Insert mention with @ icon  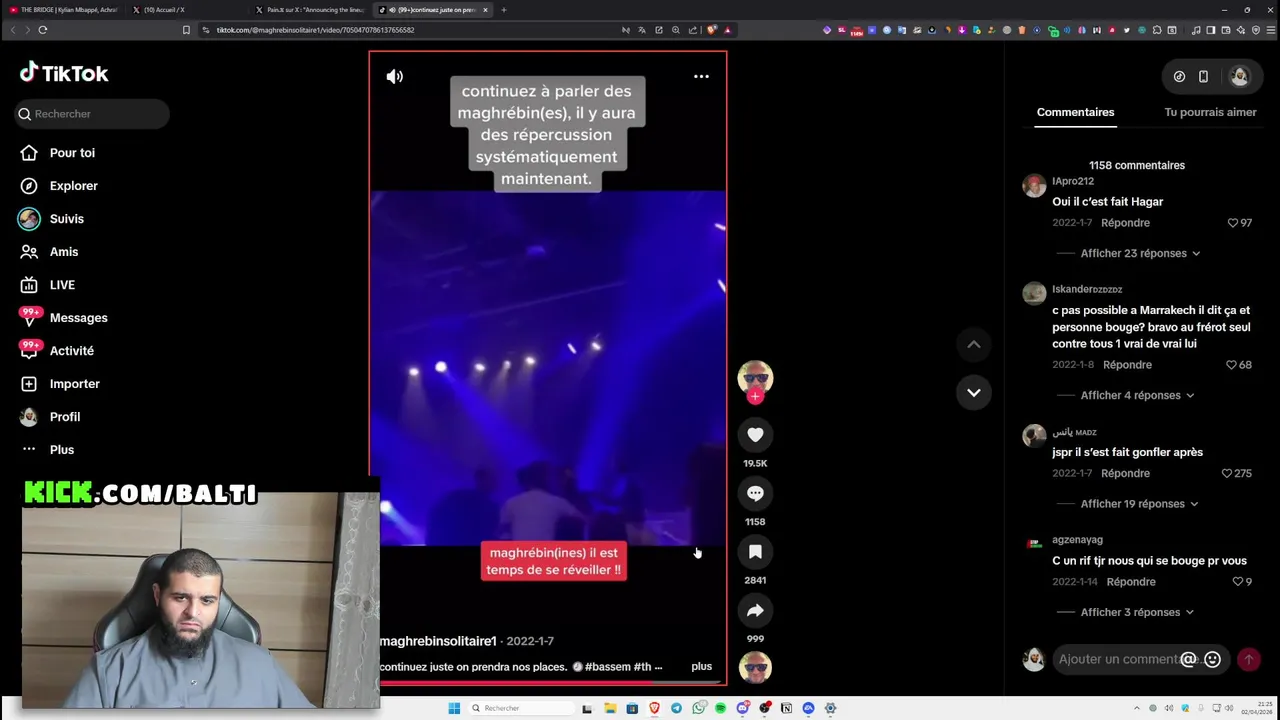[x=1188, y=659]
